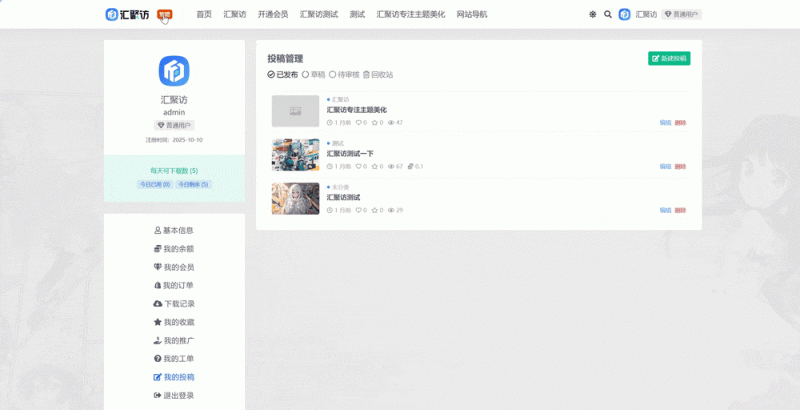Click the 注册时间 2025-10-10 text
The image size is (800, 410).
point(174,140)
